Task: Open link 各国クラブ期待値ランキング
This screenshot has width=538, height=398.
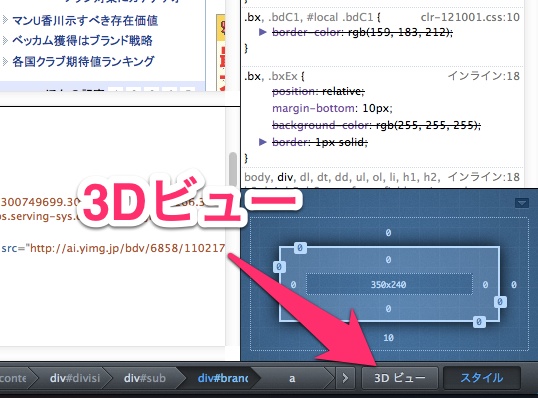Action: (x=83, y=61)
